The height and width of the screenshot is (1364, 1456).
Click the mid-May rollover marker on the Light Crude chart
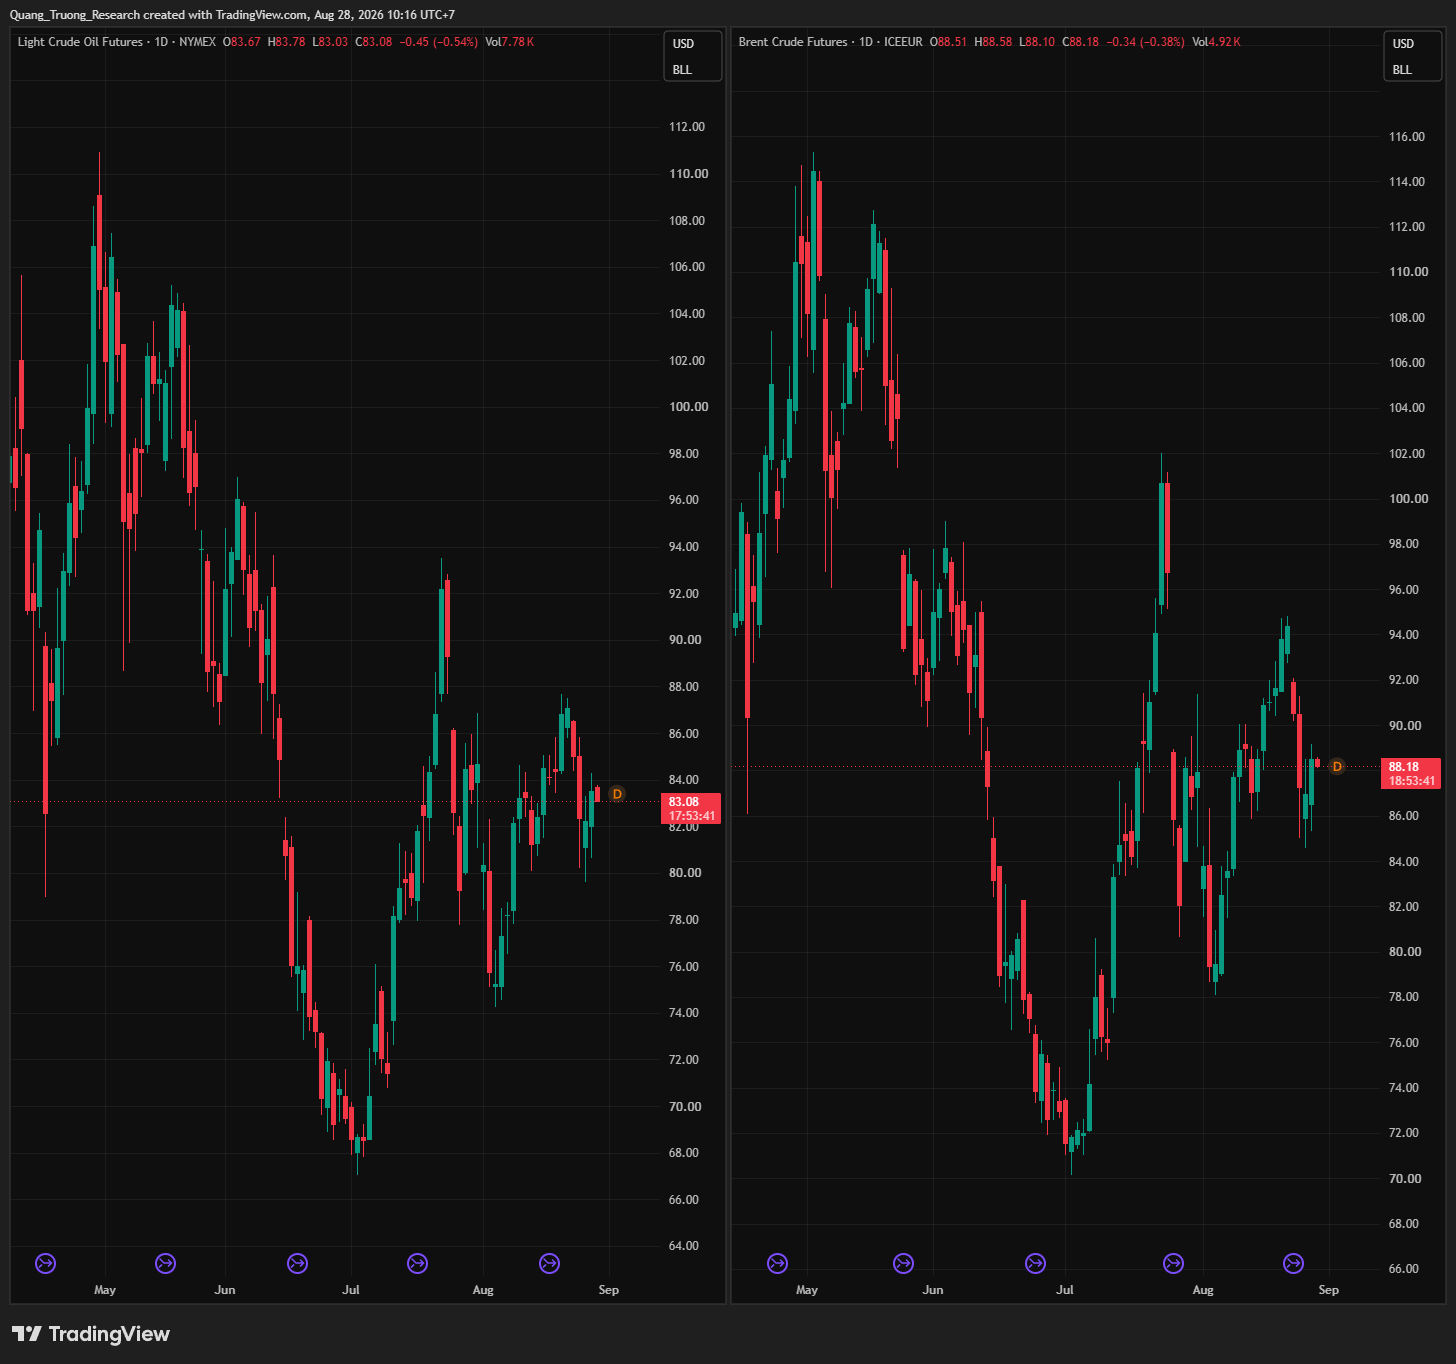pos(166,1264)
